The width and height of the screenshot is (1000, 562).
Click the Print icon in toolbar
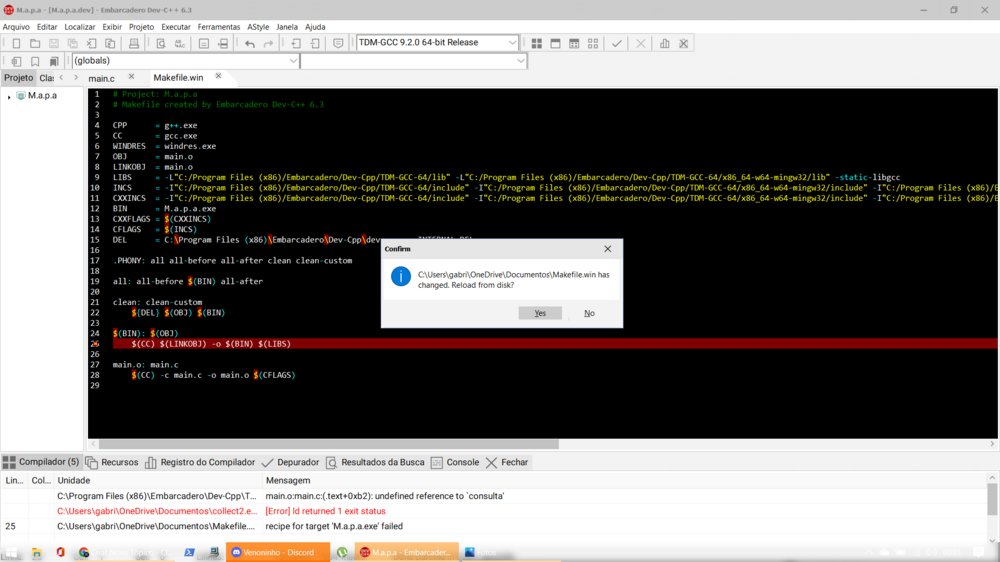[x=134, y=44]
